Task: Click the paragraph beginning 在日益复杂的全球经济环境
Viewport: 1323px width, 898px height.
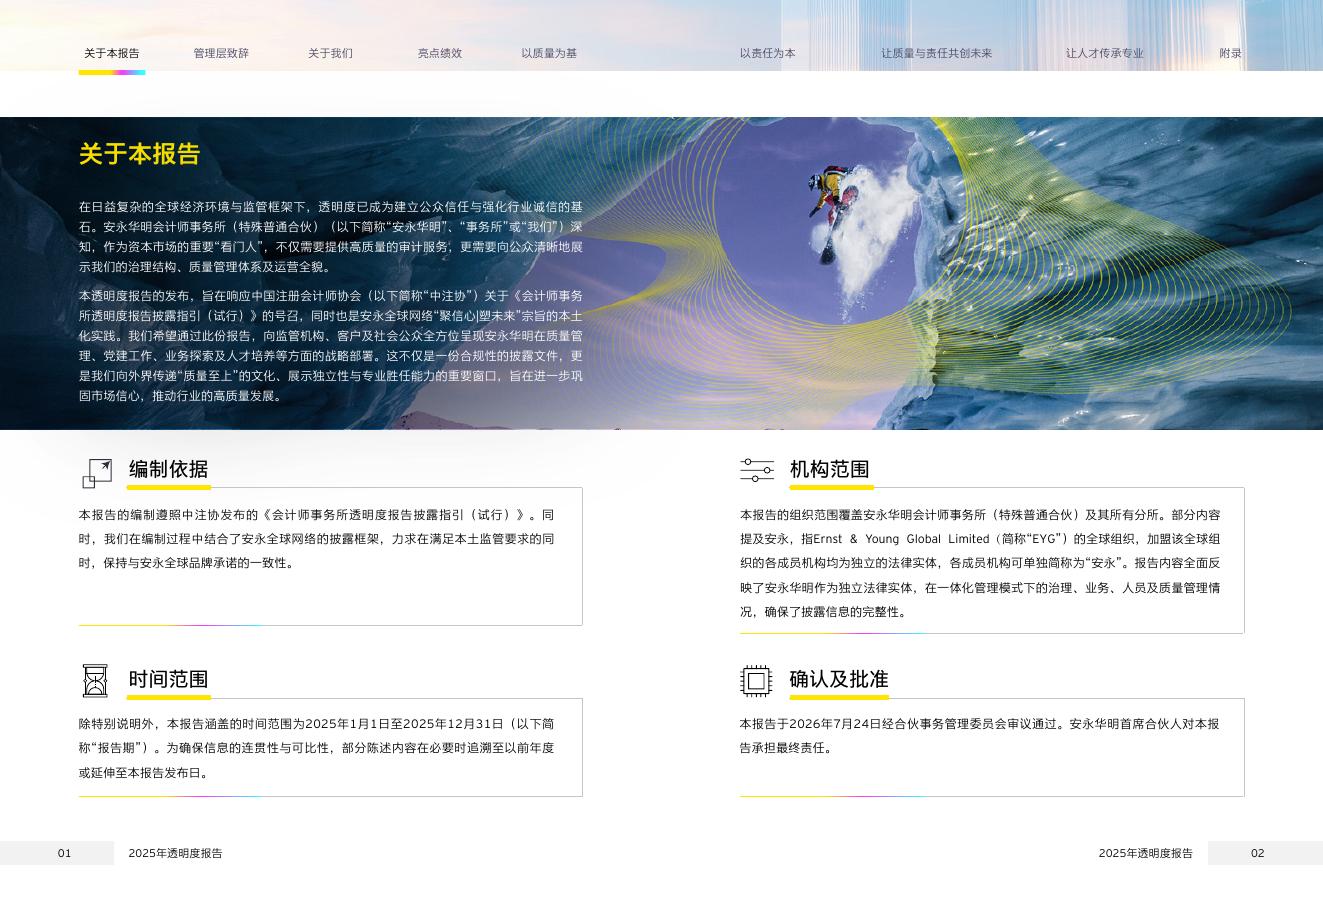Action: coord(331,237)
